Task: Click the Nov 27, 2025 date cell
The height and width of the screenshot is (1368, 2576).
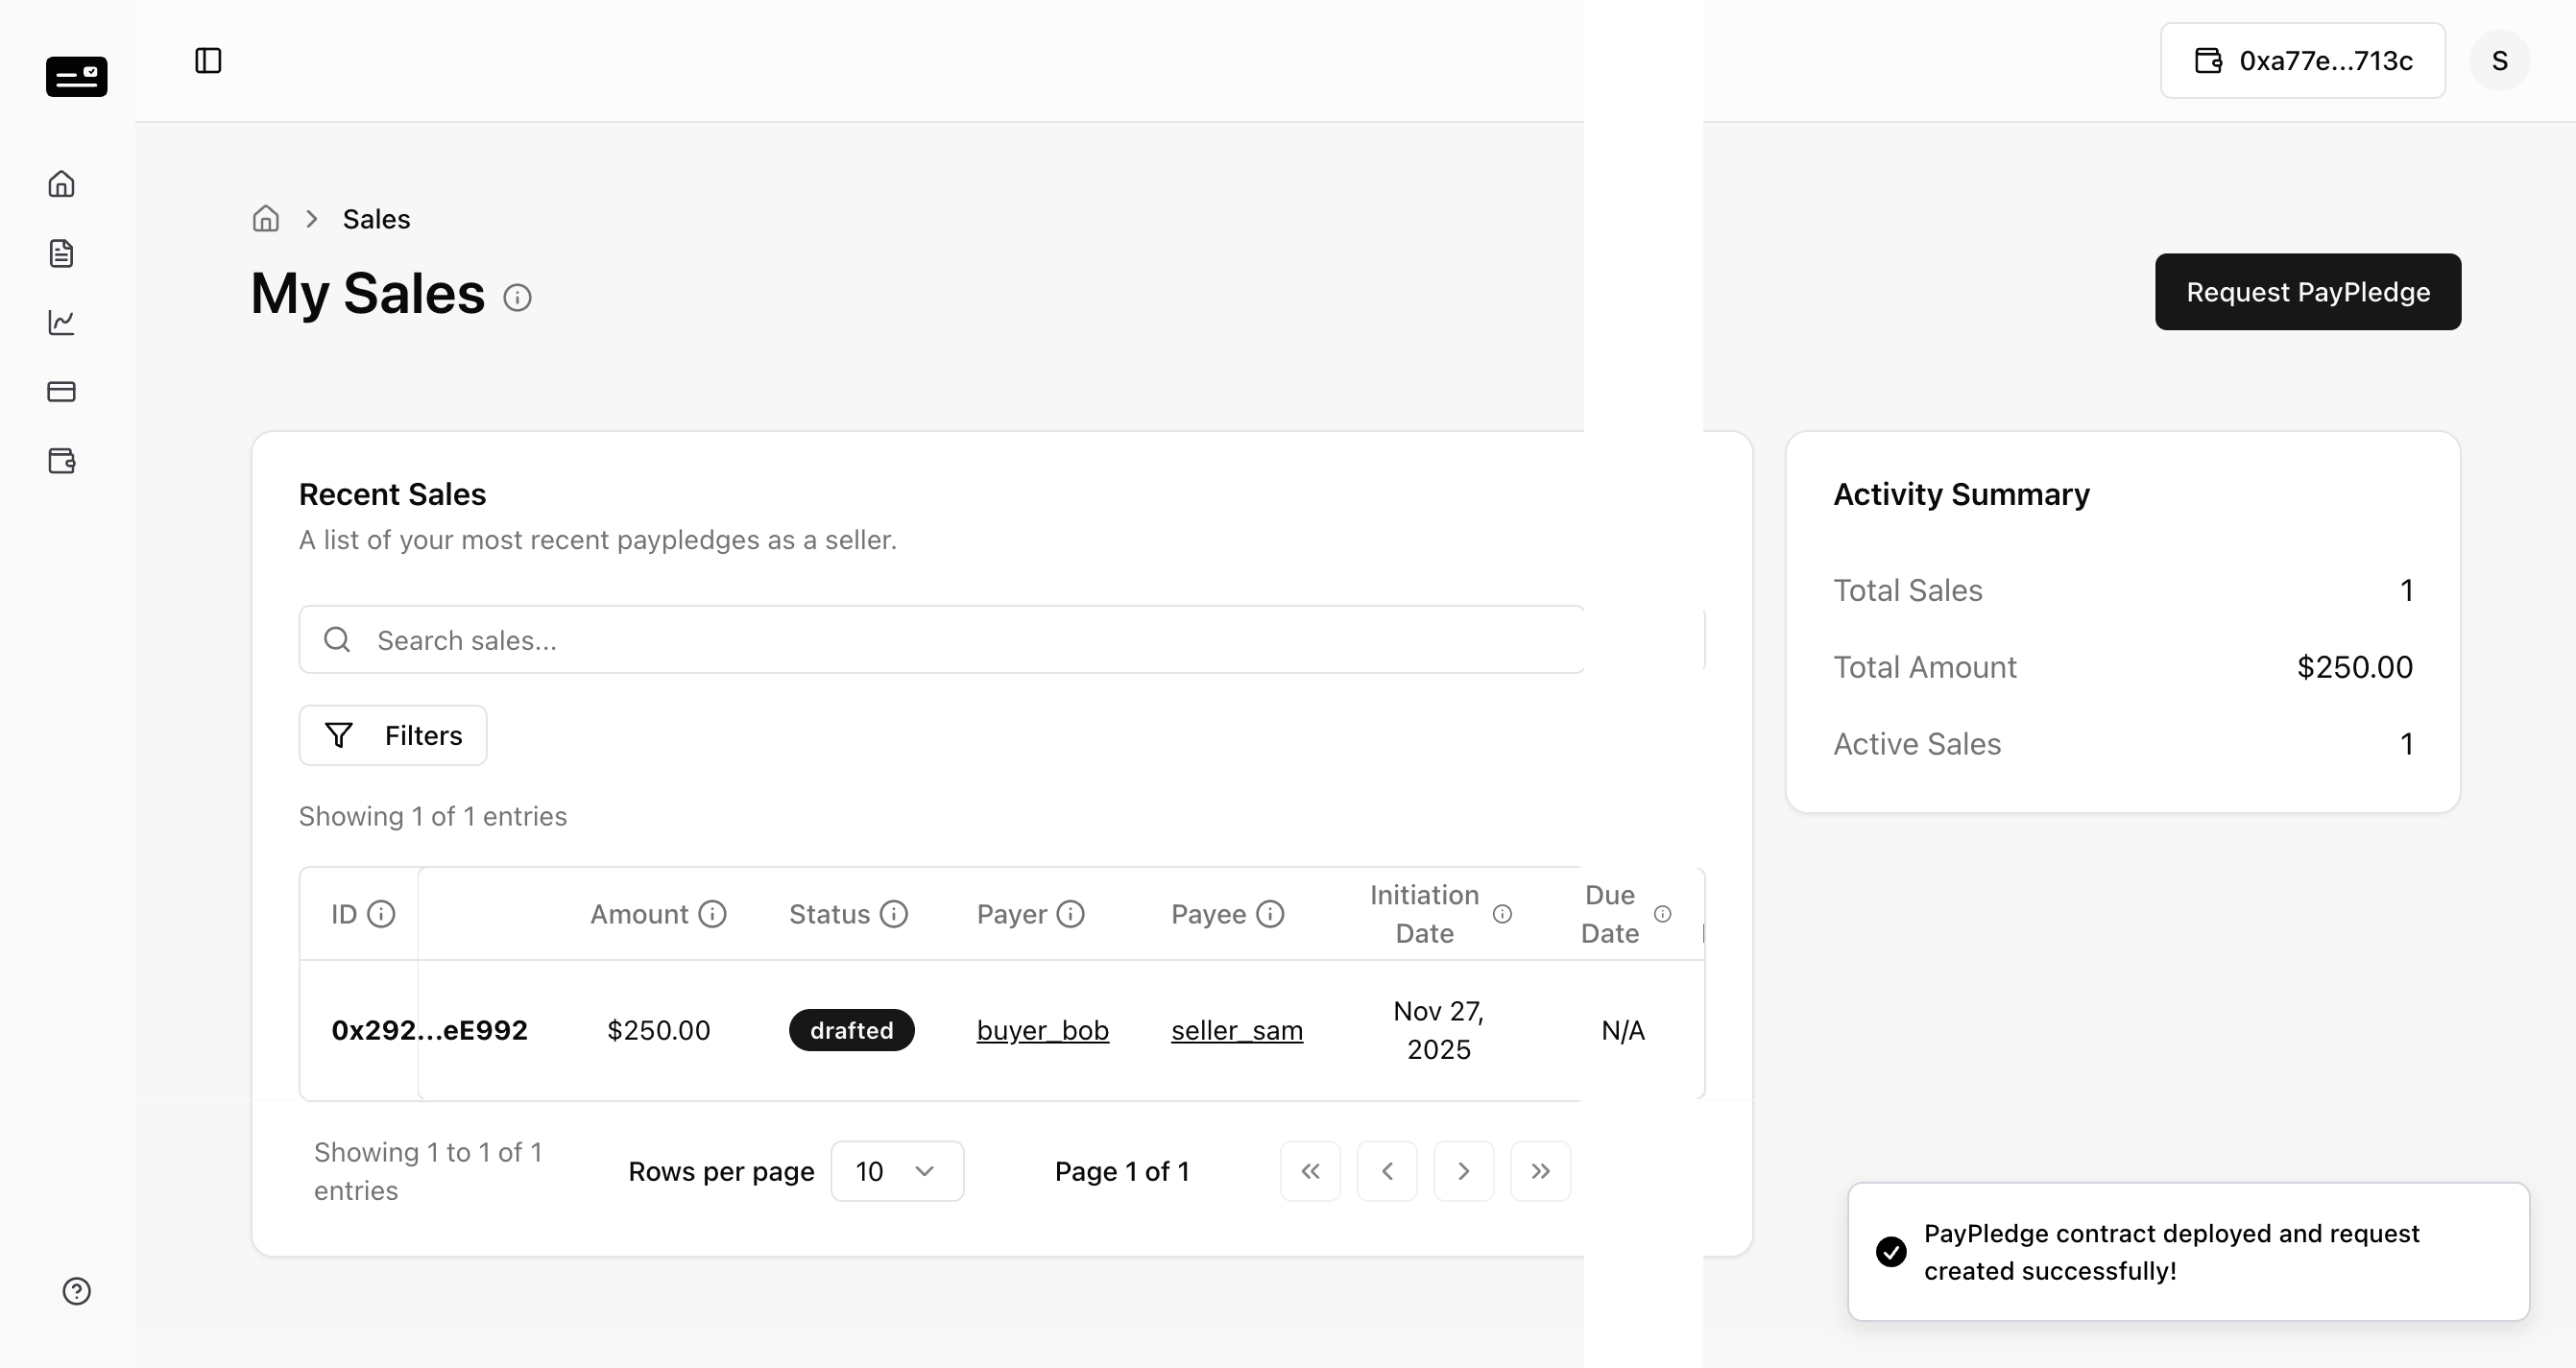Action: (1439, 1030)
